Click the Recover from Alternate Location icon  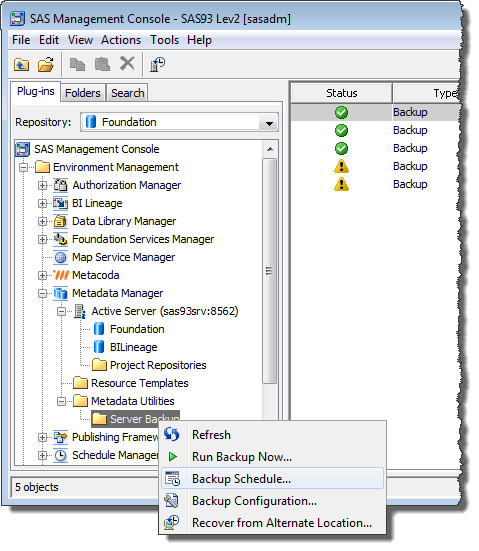171,523
